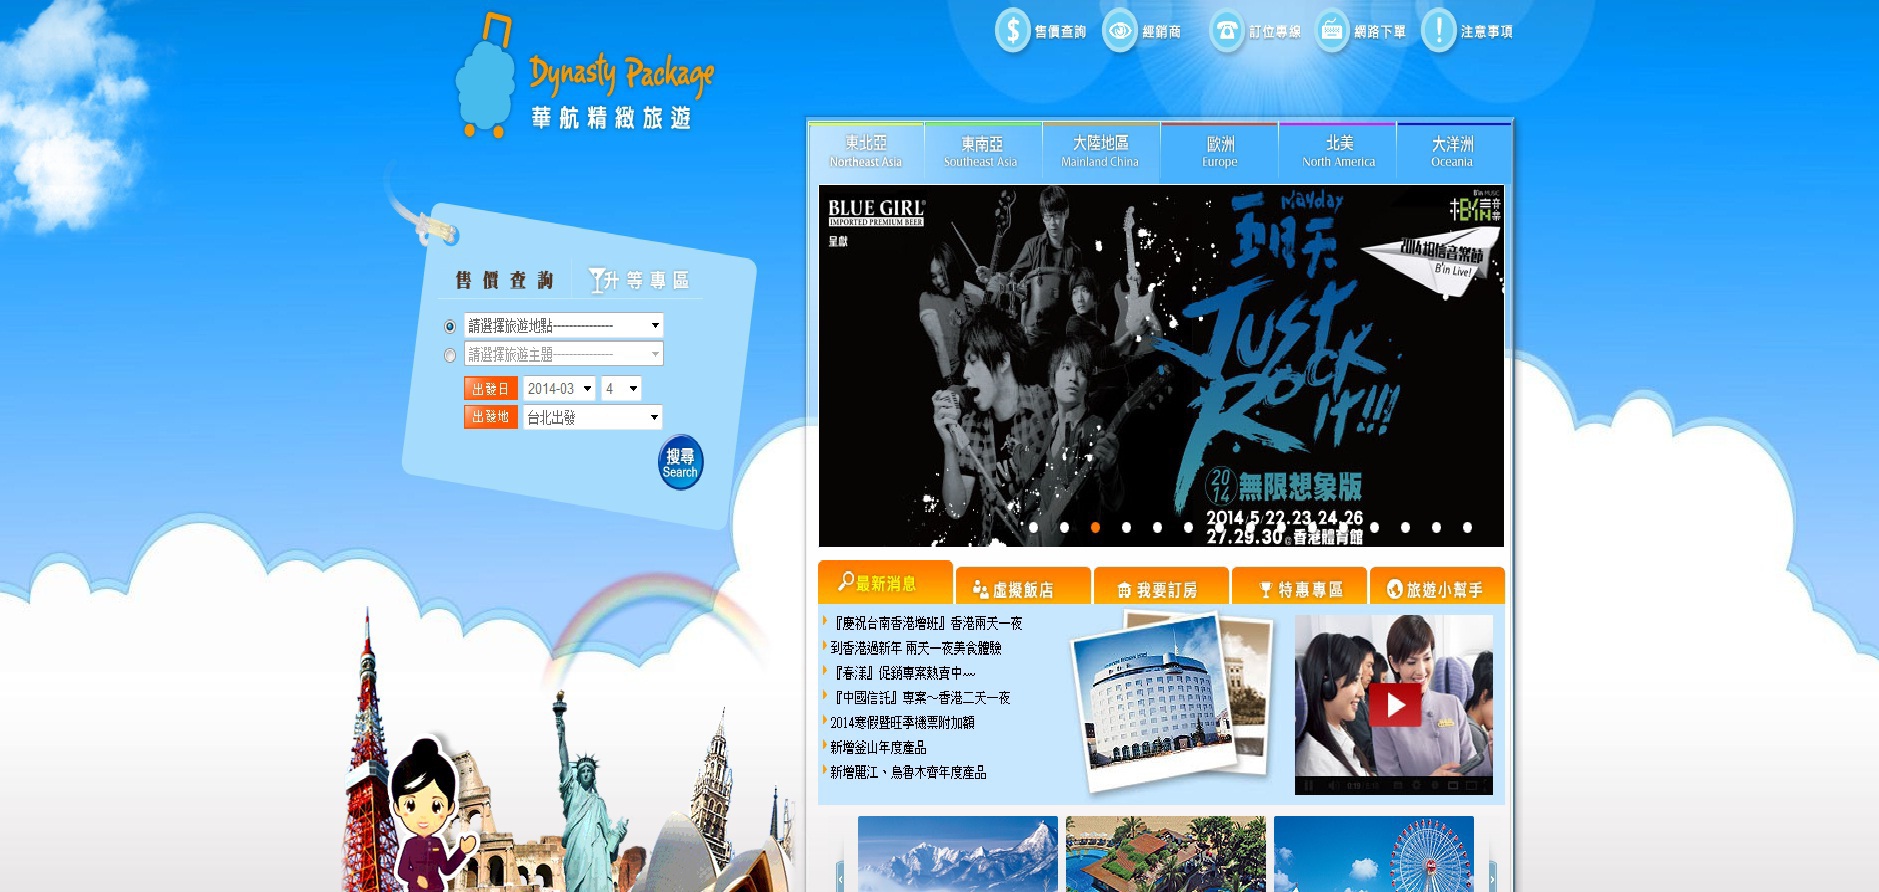Show previous destination thumbnails with left arrow
1879x892 pixels.
(840, 877)
